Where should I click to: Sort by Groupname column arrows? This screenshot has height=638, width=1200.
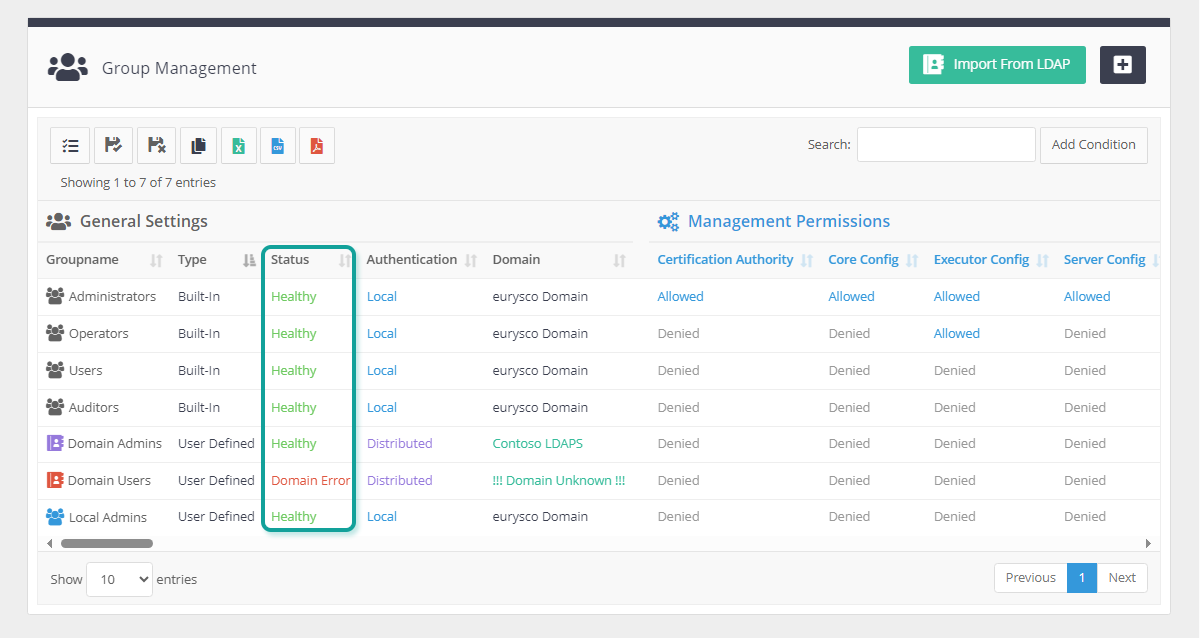pyautogui.click(x=156, y=260)
